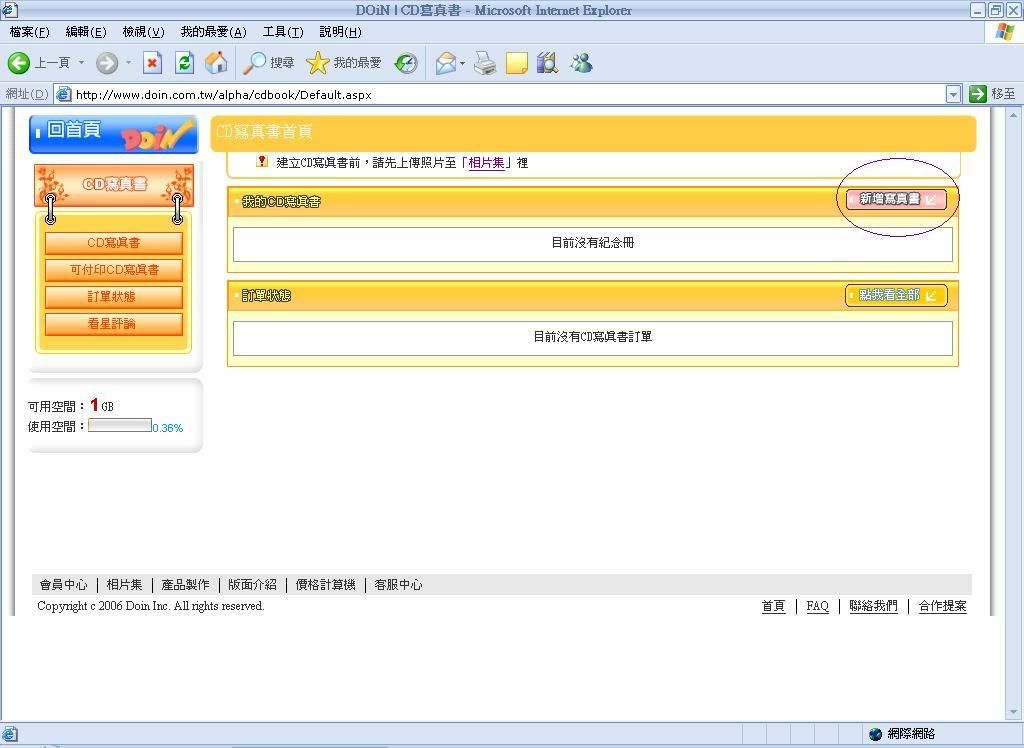Expand the address bar dropdown arrow

coord(953,94)
